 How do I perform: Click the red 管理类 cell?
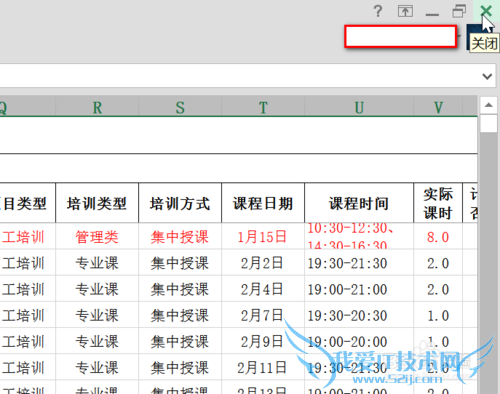click(97, 236)
